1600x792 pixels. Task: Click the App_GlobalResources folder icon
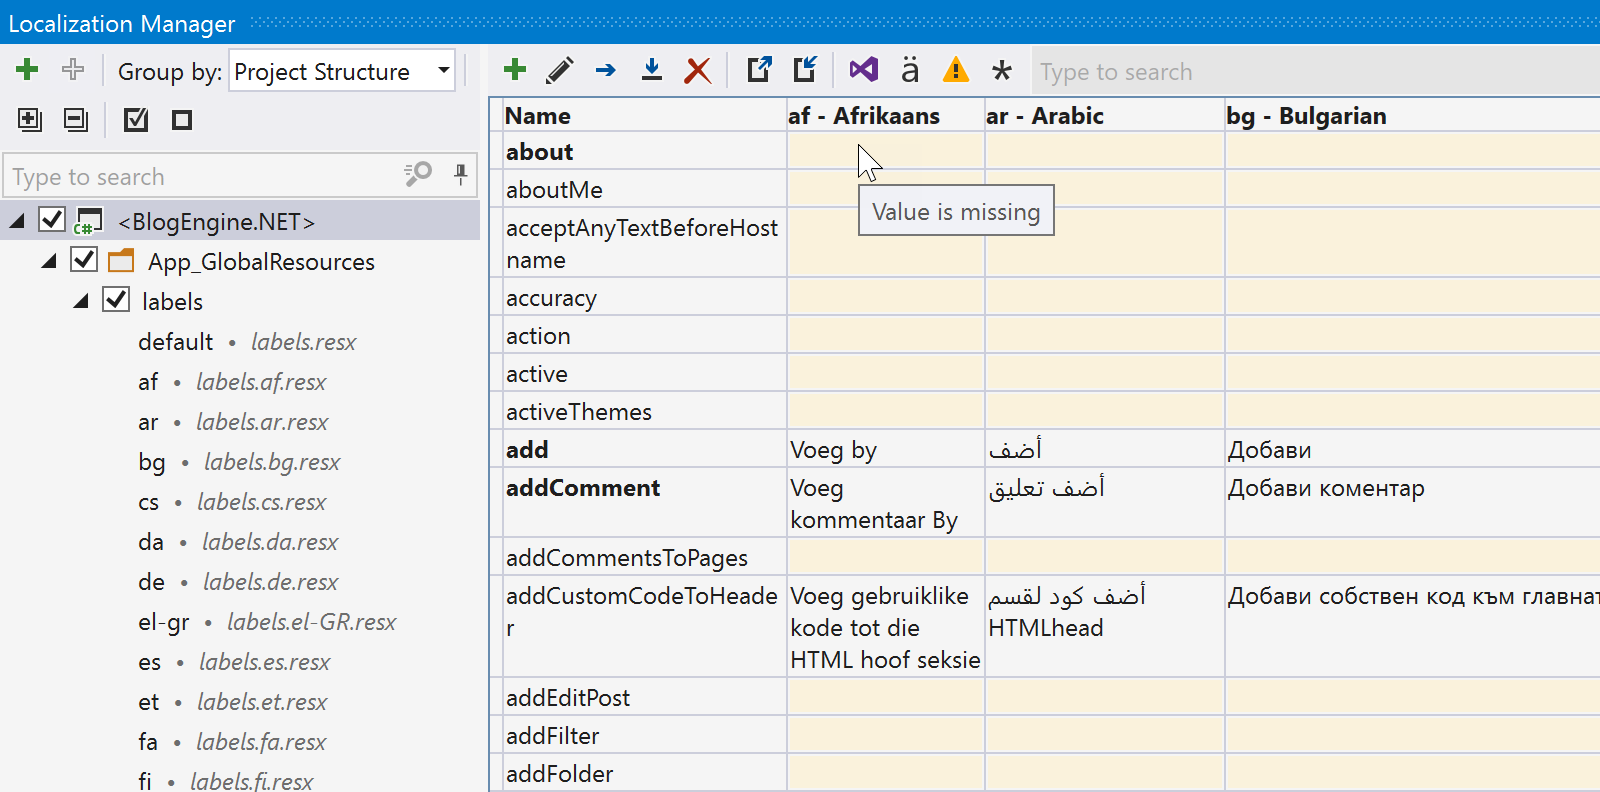pos(121,261)
